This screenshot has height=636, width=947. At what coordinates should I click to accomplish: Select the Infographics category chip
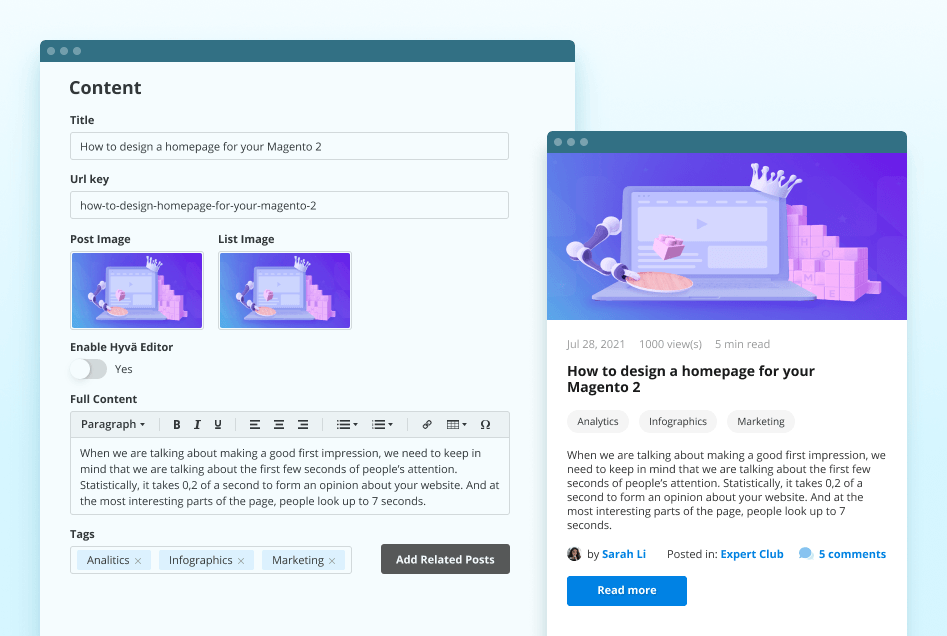677,421
